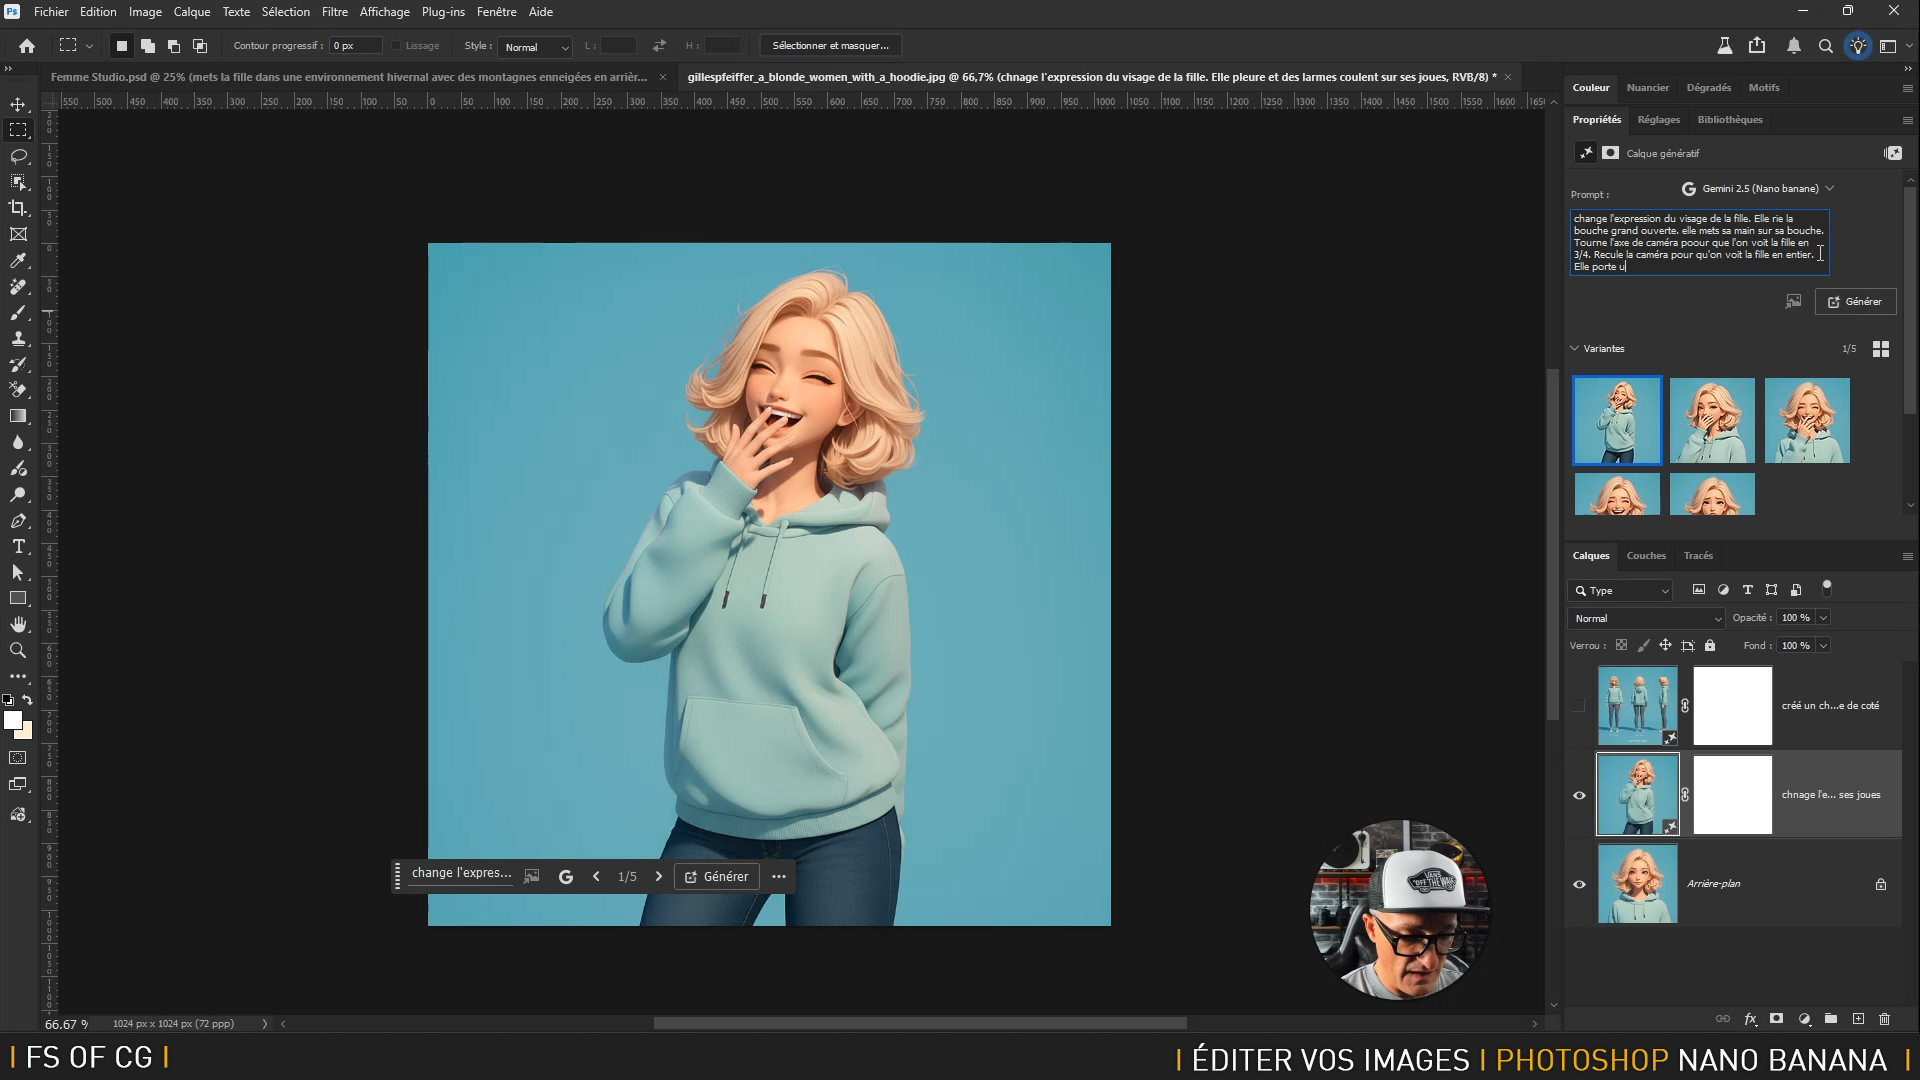1920x1080 pixels.
Task: Open notifications bell icon
Action: click(1793, 46)
